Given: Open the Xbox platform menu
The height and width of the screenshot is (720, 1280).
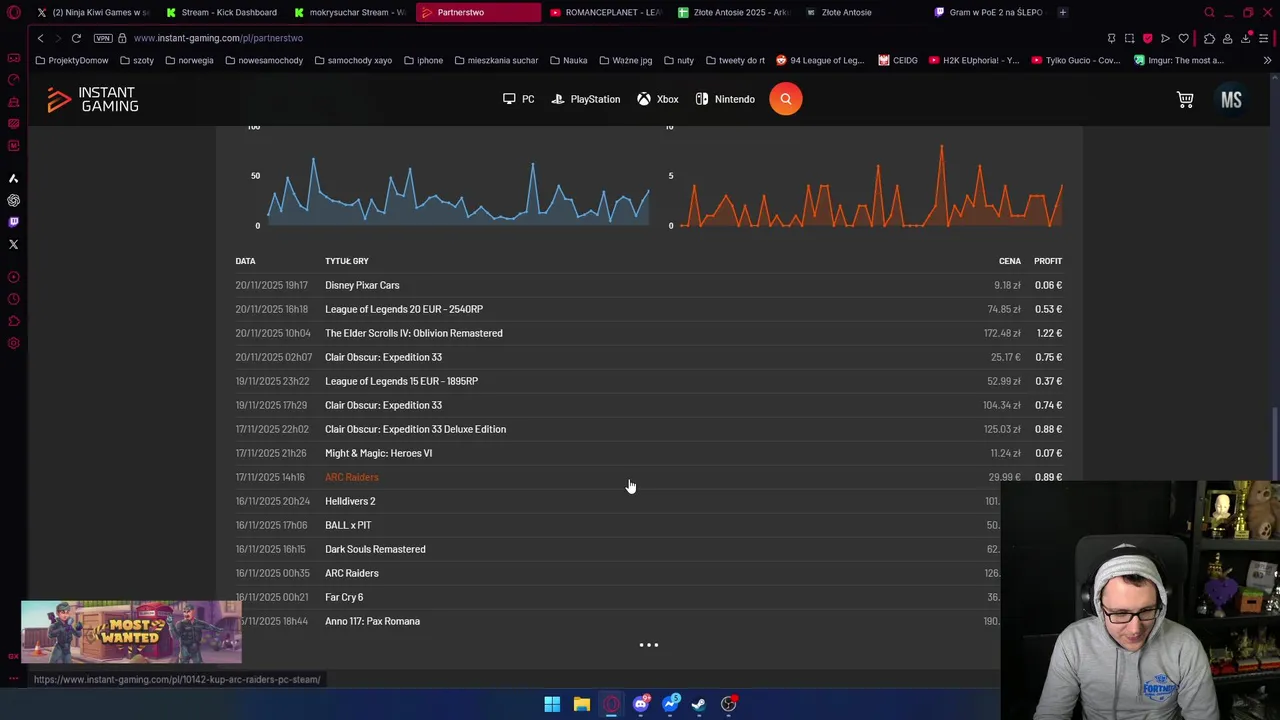Looking at the screenshot, I should coord(658,99).
